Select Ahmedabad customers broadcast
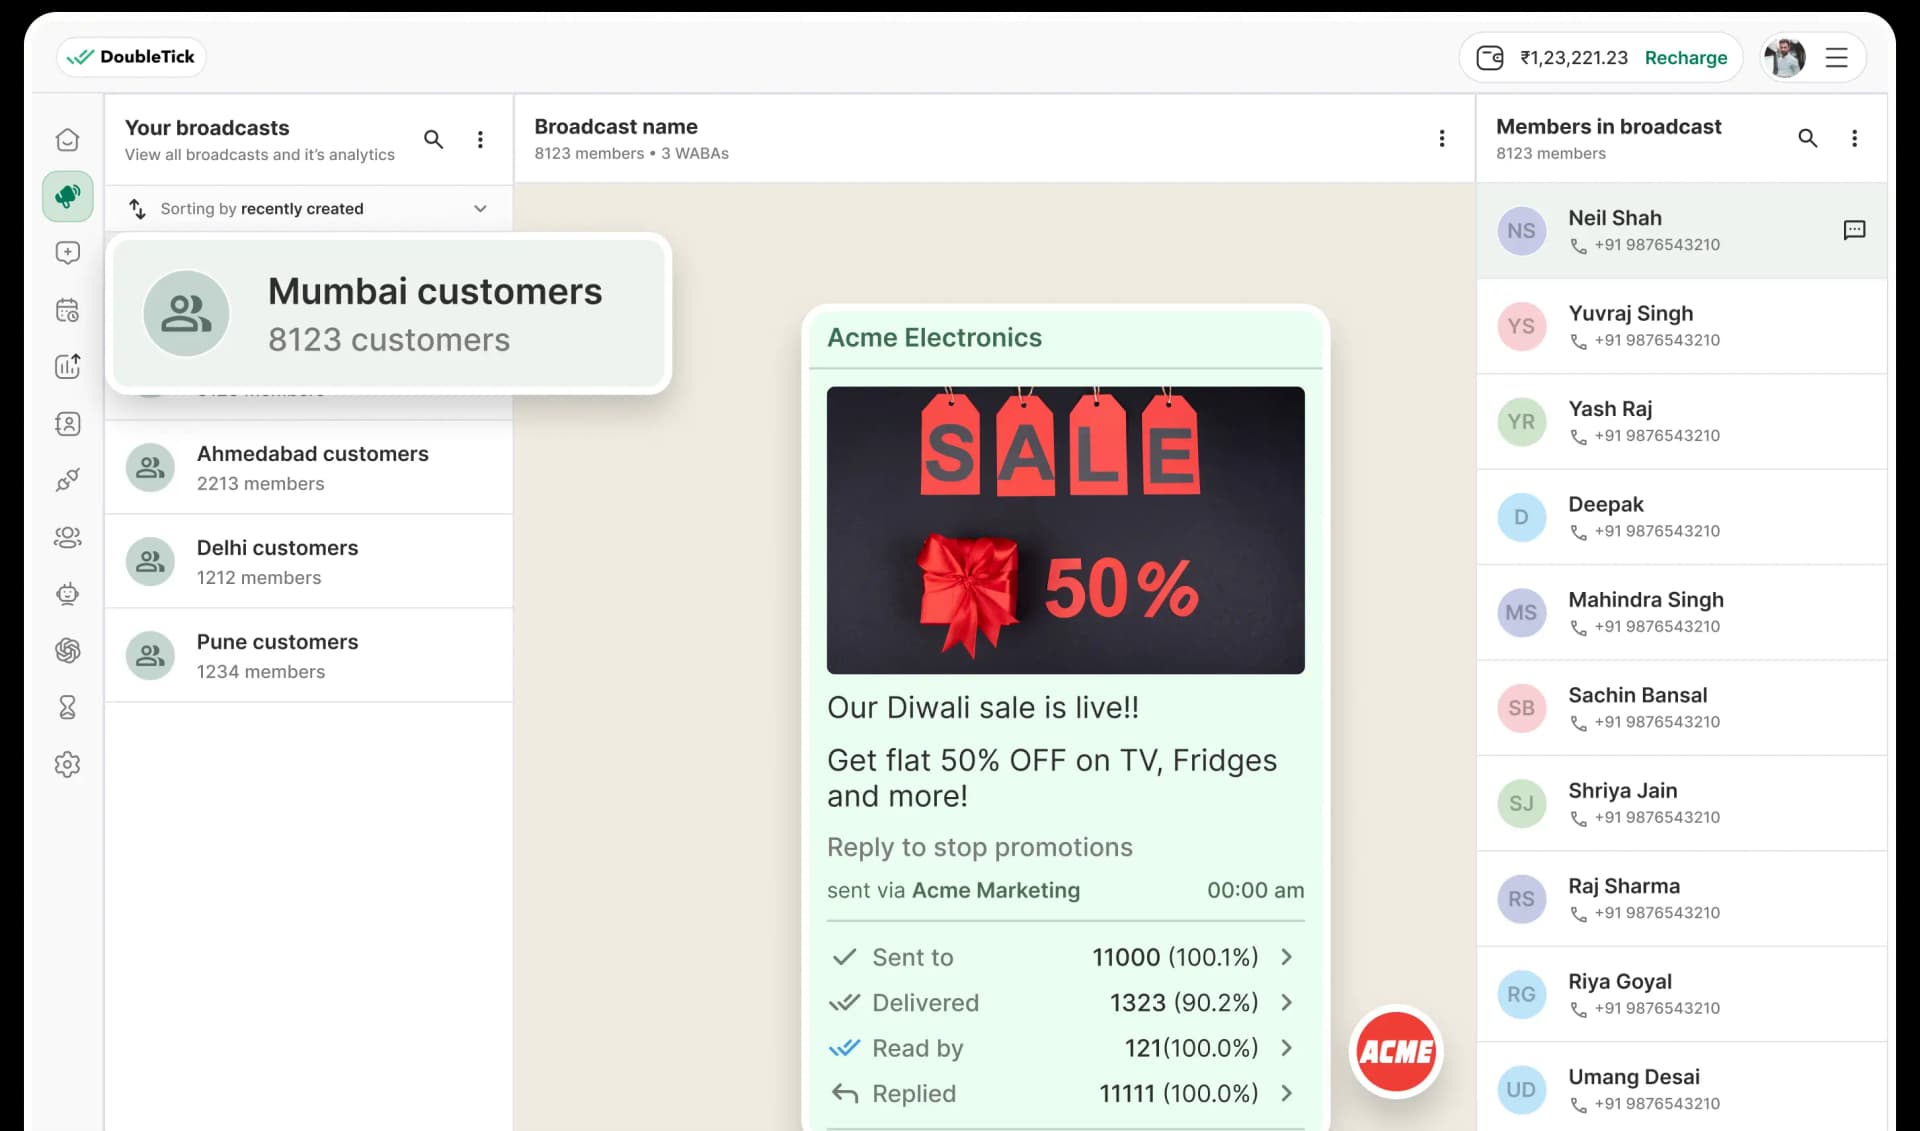 tap(310, 467)
